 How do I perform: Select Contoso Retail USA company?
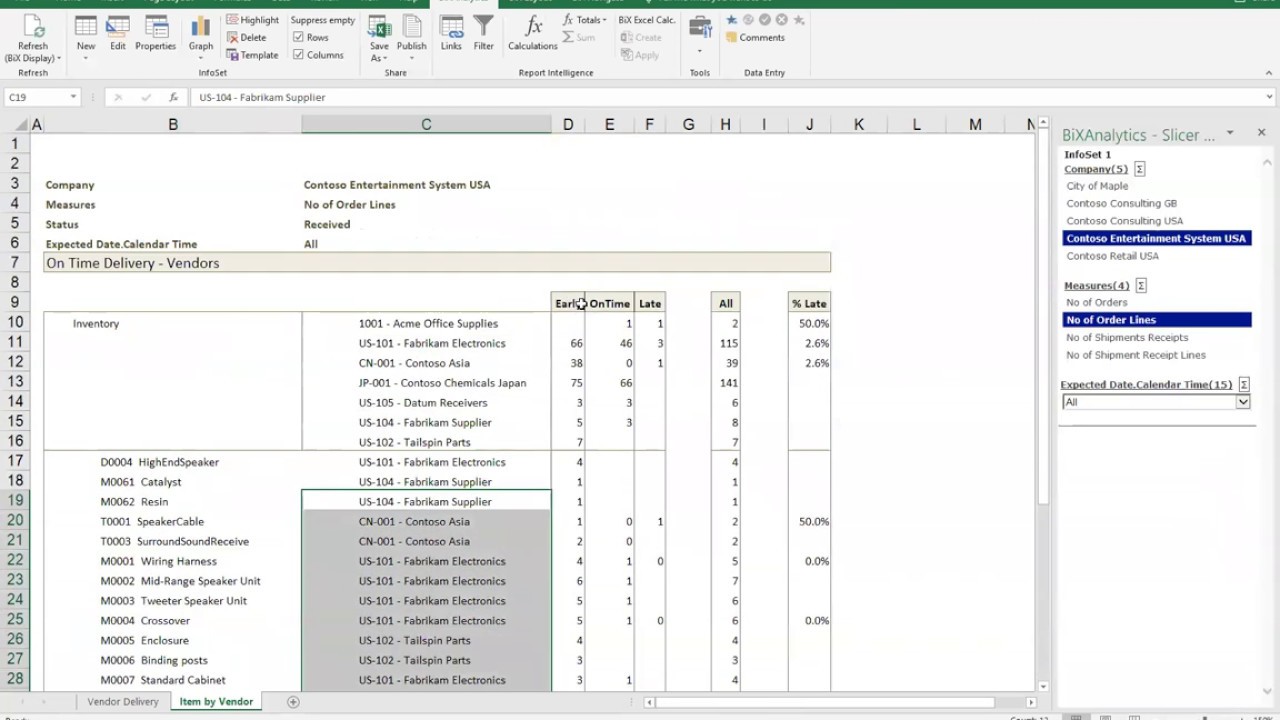click(x=1113, y=256)
